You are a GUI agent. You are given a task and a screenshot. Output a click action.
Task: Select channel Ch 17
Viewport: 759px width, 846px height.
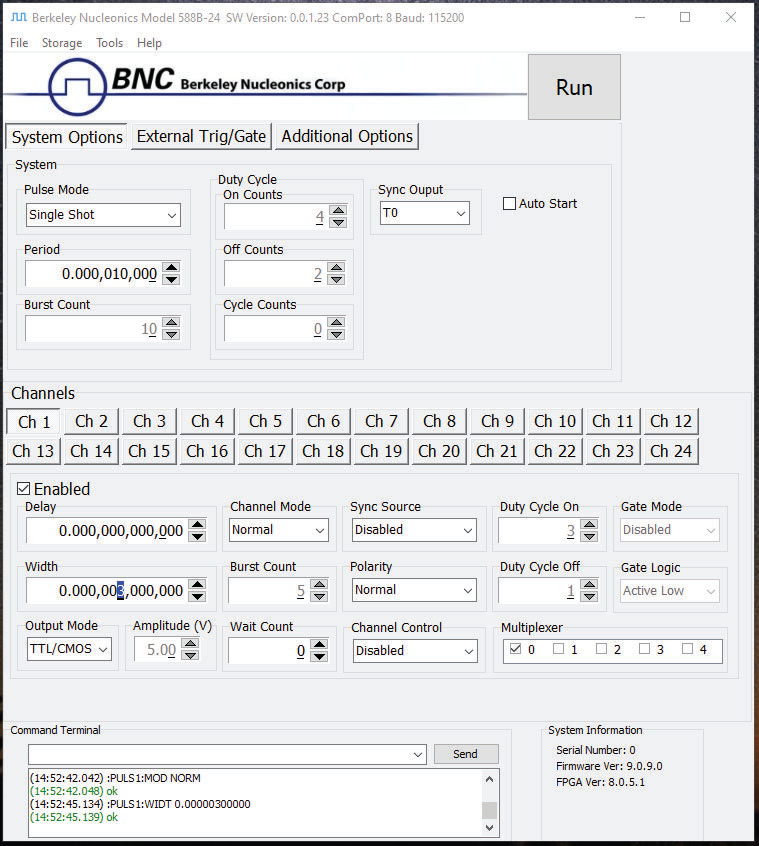pyautogui.click(x=265, y=451)
